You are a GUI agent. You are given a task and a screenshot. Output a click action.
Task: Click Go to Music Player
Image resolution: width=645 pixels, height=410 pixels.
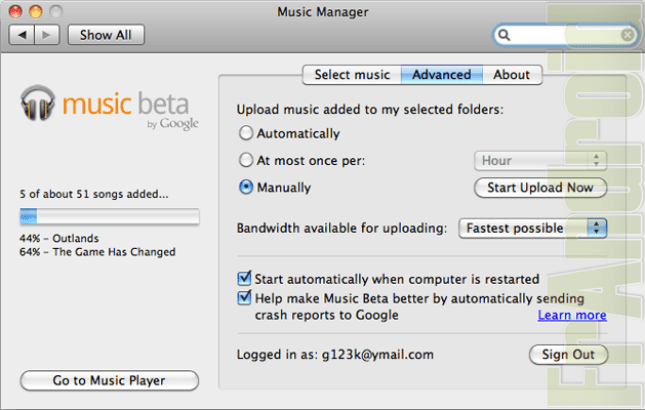(x=109, y=380)
